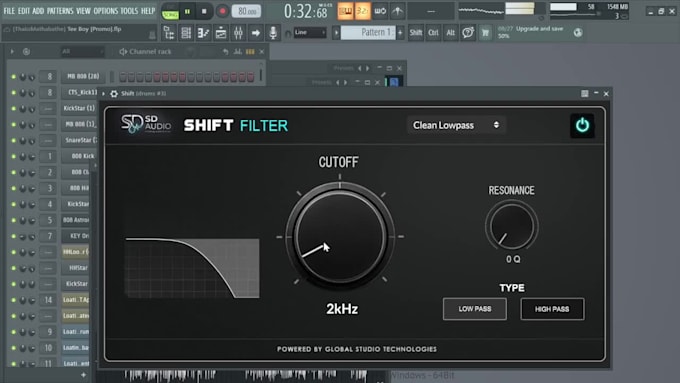Click the channel rack undo arrow icon
Viewport: 680px width, 383px height.
[x=225, y=52]
